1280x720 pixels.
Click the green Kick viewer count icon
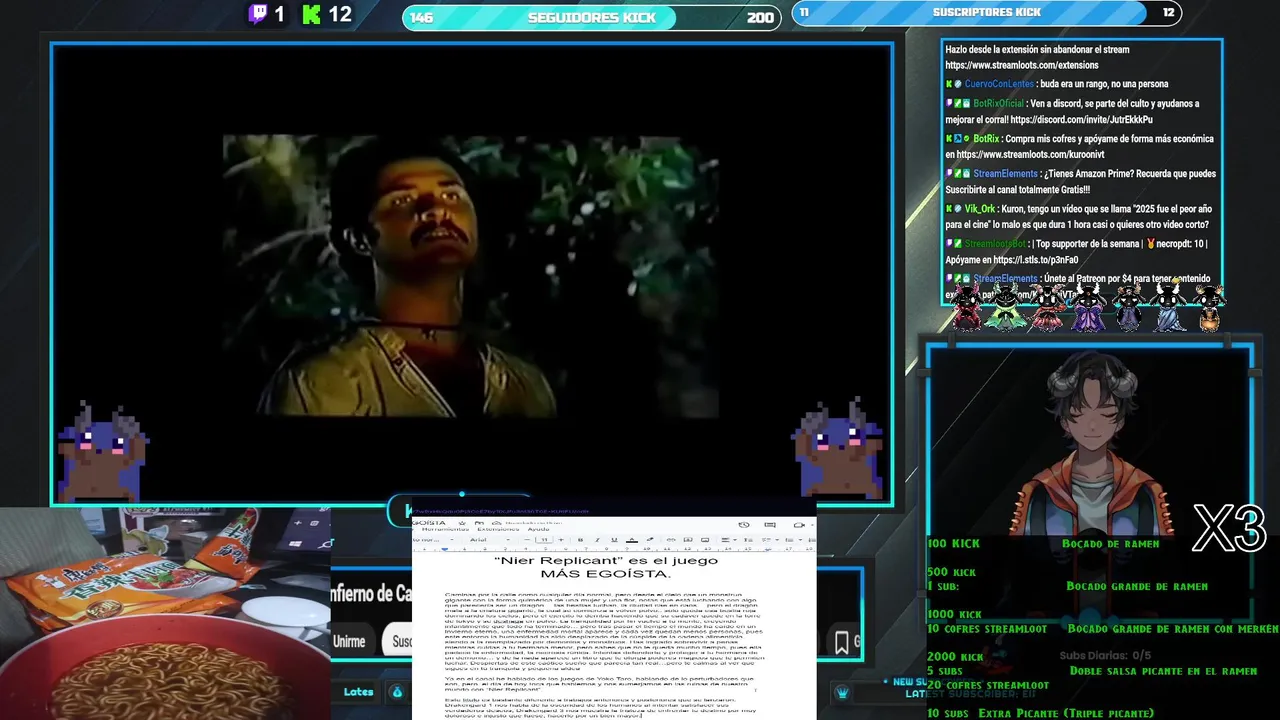(311, 14)
